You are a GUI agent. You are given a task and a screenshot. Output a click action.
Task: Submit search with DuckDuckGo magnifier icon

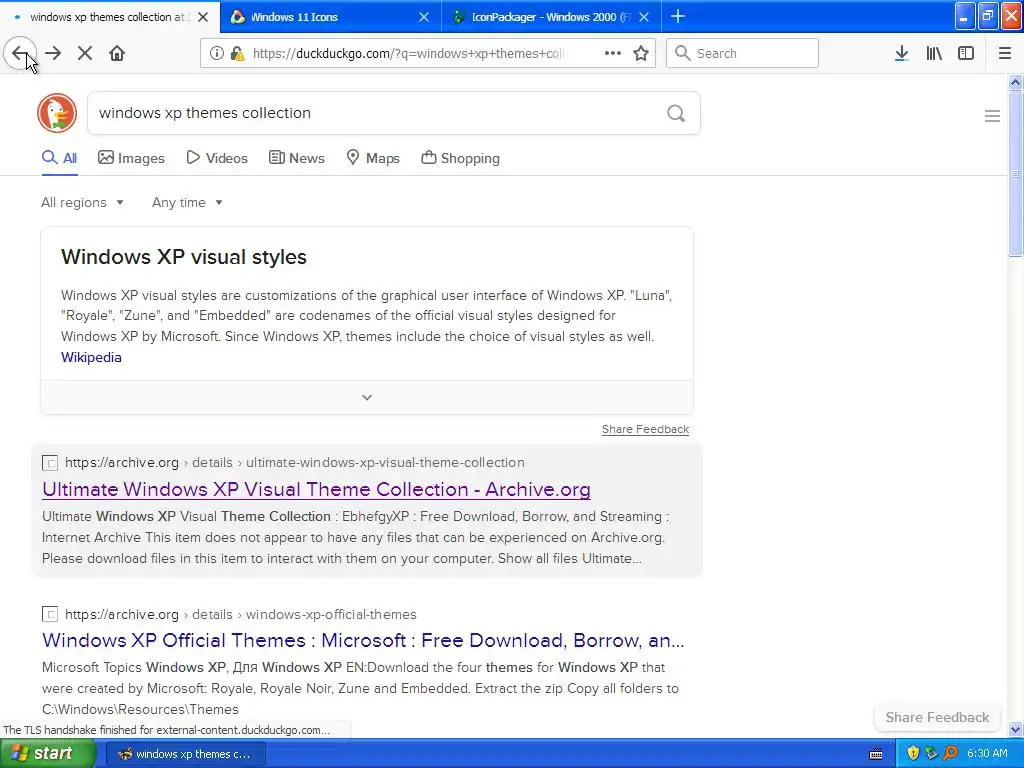676,113
